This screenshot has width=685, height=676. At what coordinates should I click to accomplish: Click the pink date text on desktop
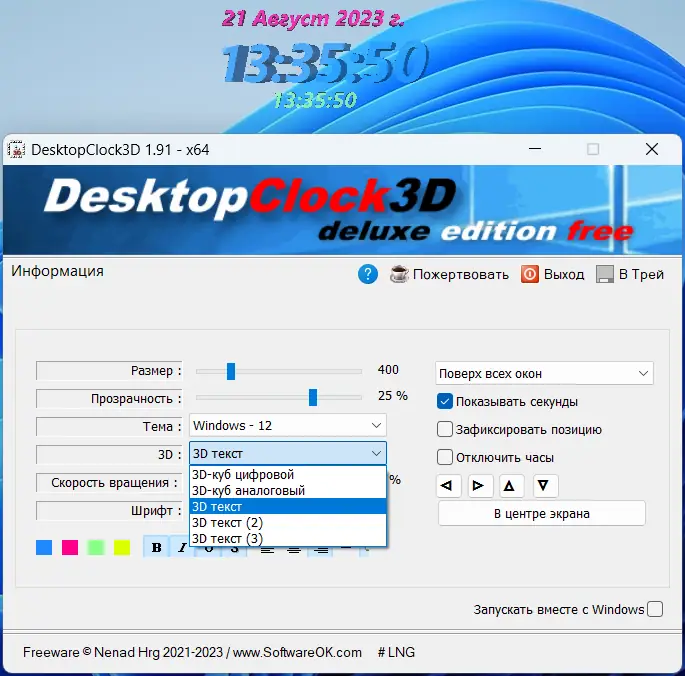(313, 19)
